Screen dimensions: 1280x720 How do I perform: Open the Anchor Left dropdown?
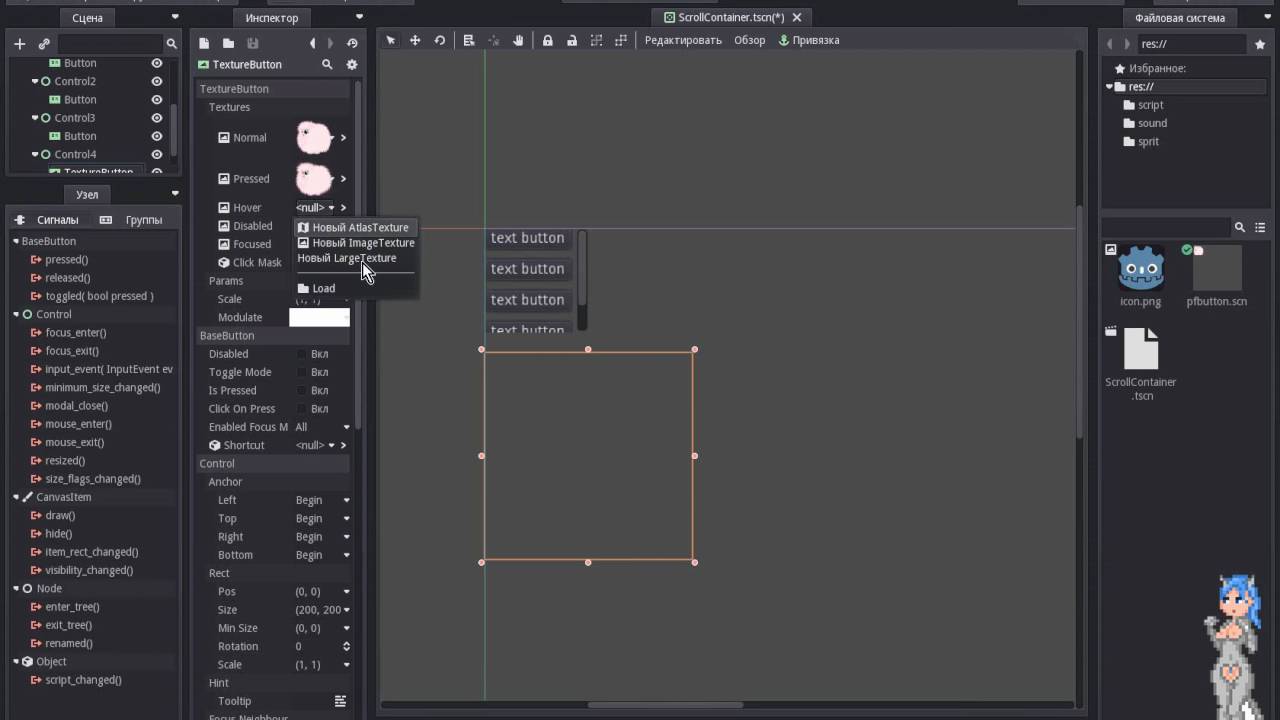click(x=322, y=500)
